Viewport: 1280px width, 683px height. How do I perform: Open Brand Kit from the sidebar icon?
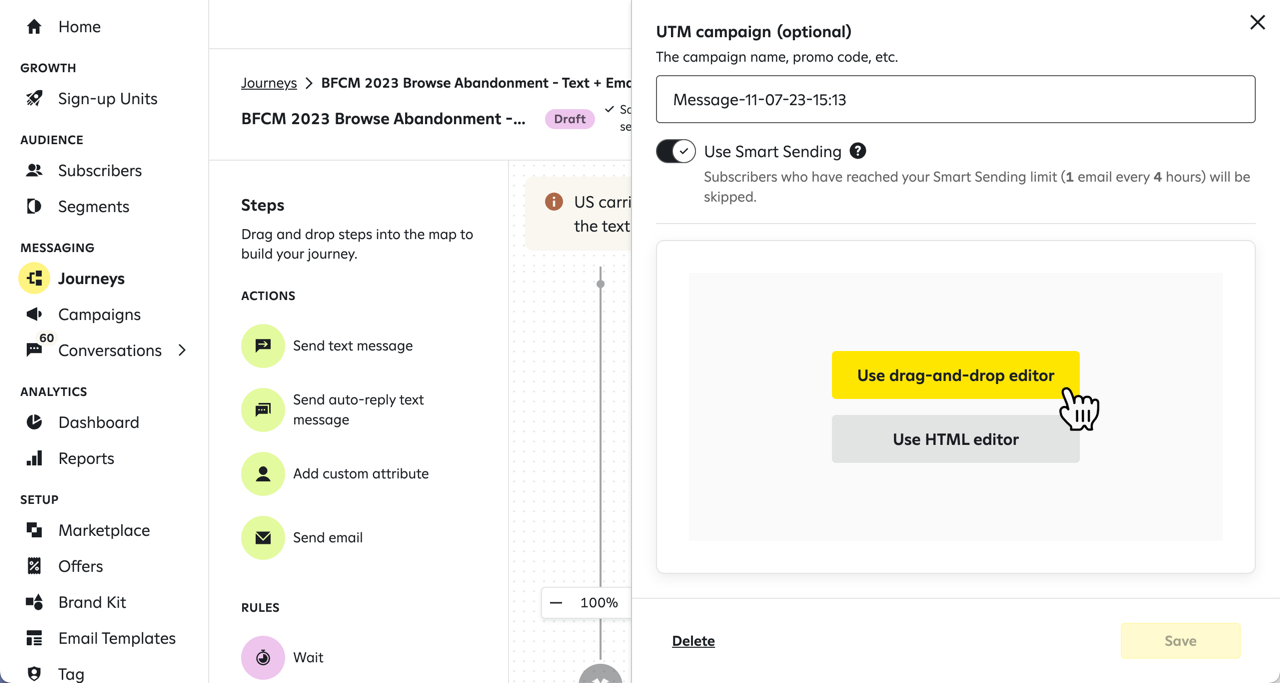tap(33, 602)
